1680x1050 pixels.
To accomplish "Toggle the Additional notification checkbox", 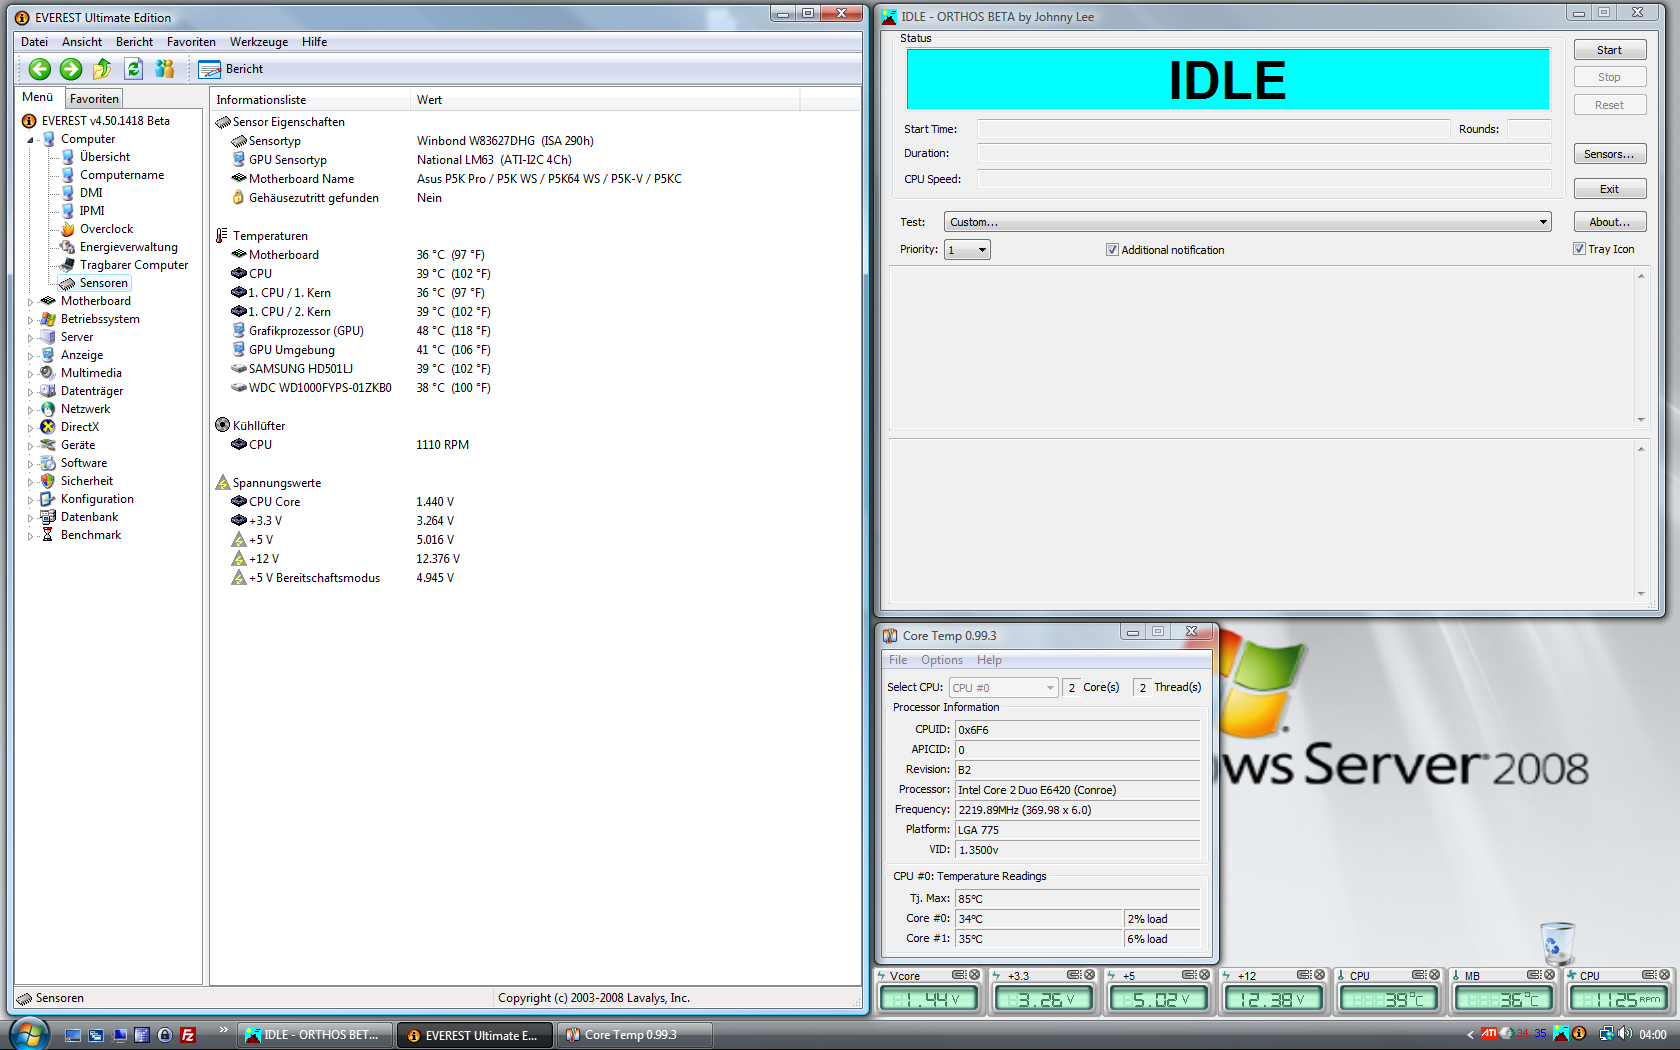I will coord(1112,250).
